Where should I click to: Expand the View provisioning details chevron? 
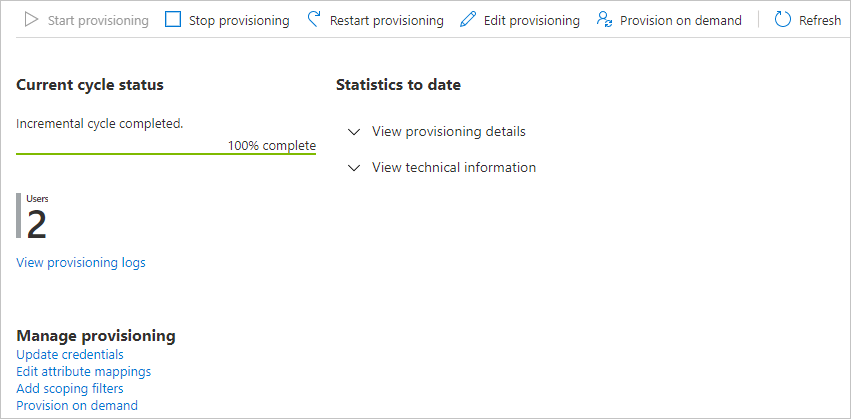point(353,132)
